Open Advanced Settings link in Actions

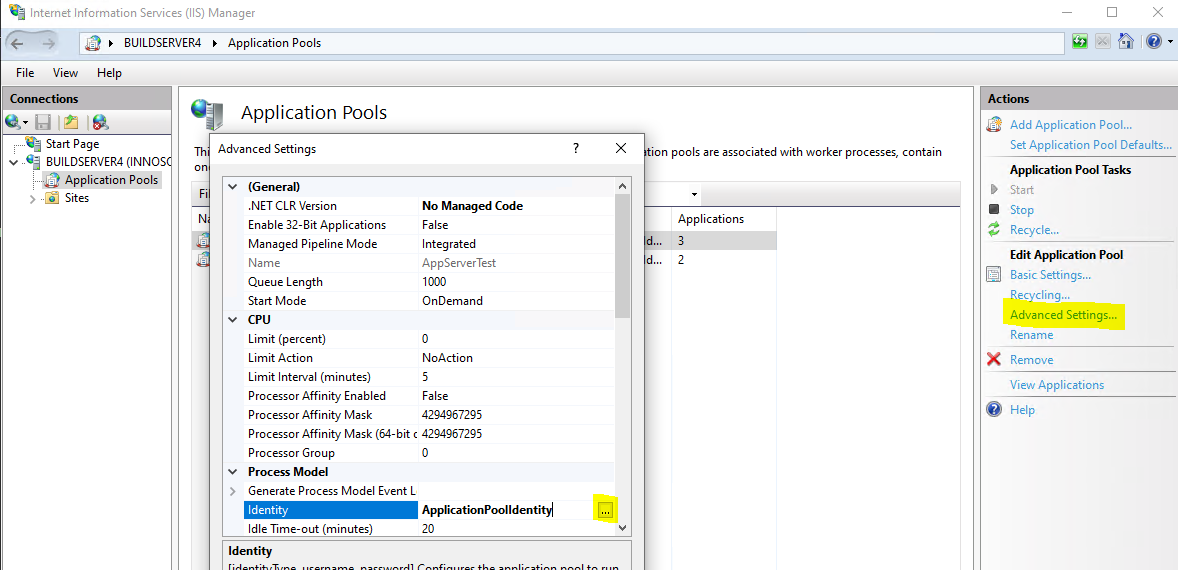point(1063,315)
